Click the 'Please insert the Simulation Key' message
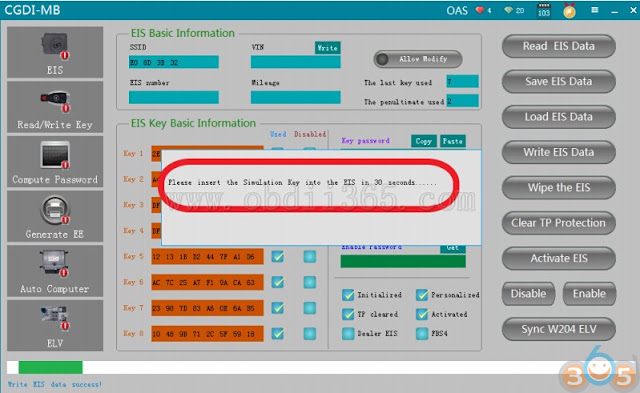640x393 pixels. coord(302,182)
